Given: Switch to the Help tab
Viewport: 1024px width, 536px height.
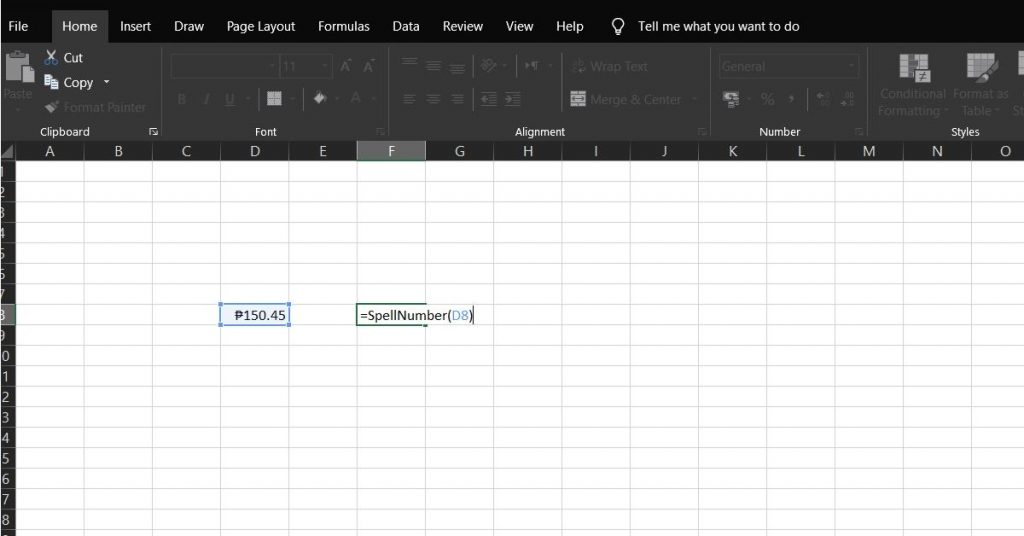Looking at the screenshot, I should click(569, 26).
